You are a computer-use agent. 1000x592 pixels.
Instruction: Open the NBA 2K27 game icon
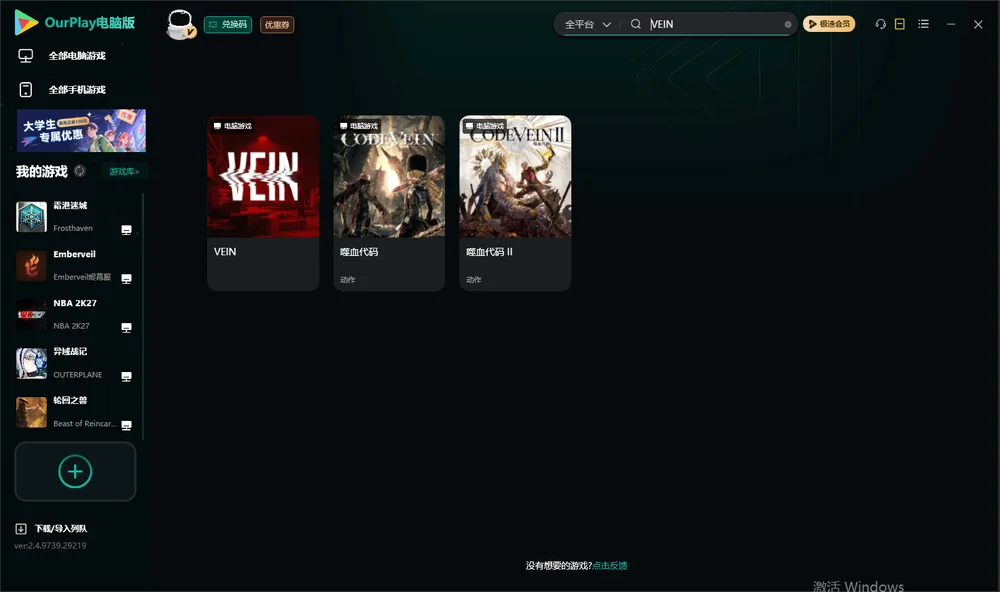pos(31,314)
